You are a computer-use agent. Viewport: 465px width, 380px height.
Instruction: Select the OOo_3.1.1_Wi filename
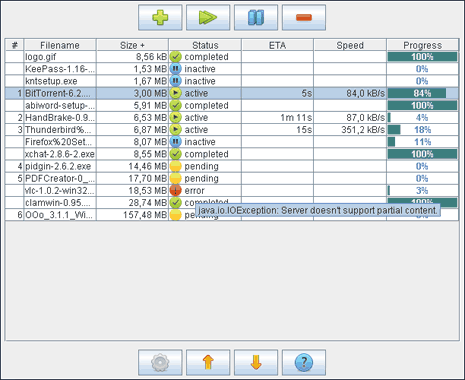[x=60, y=215]
